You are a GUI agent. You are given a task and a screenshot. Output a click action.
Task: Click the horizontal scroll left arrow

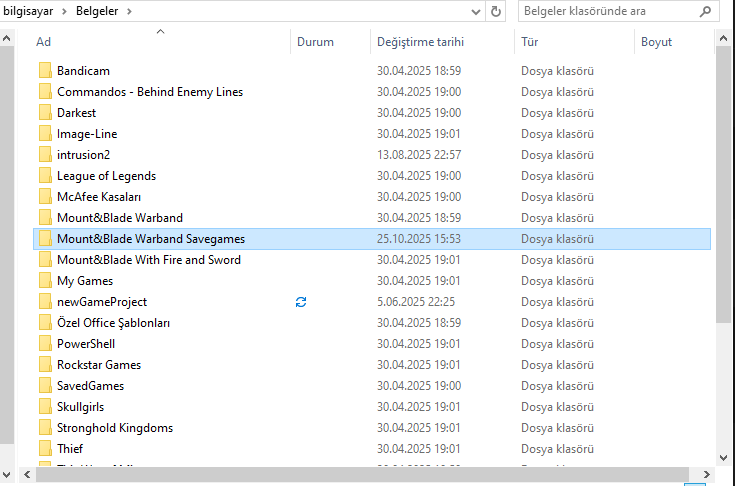[x=27, y=475]
